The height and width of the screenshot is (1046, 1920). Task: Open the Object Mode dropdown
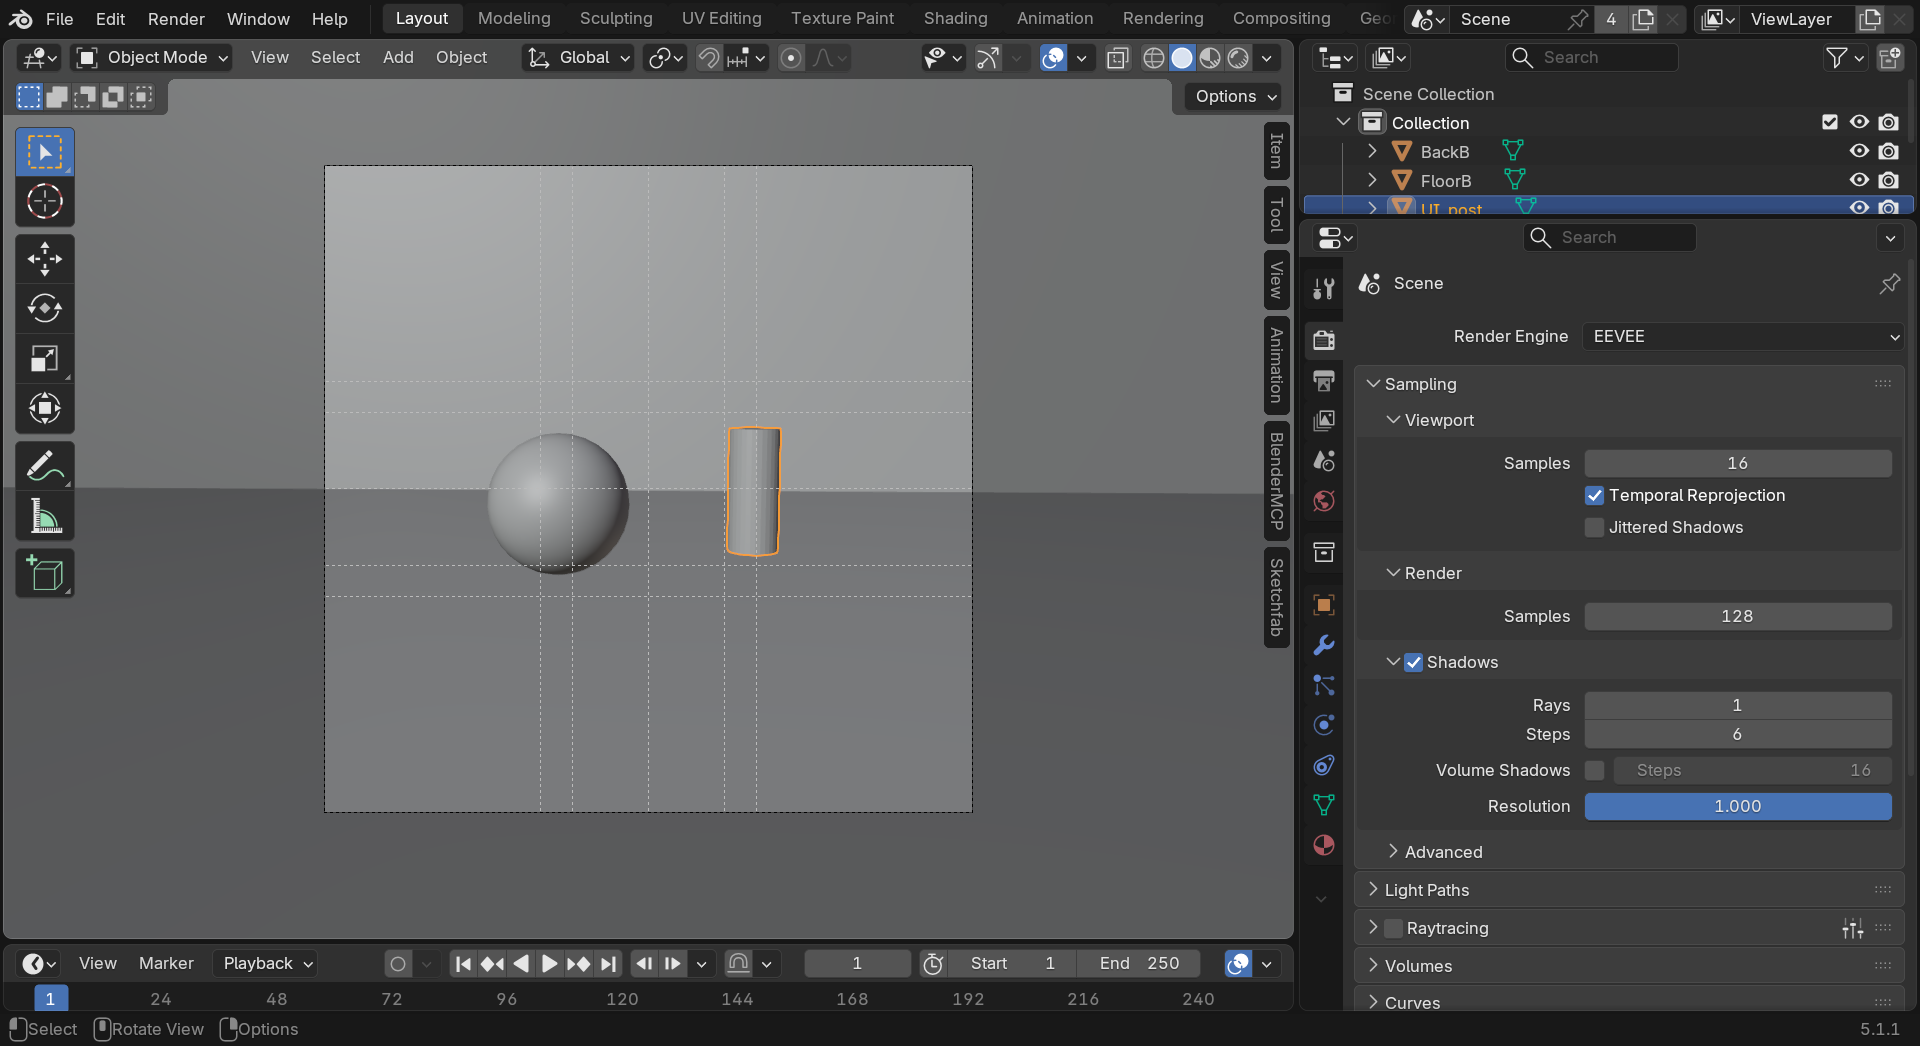153,58
